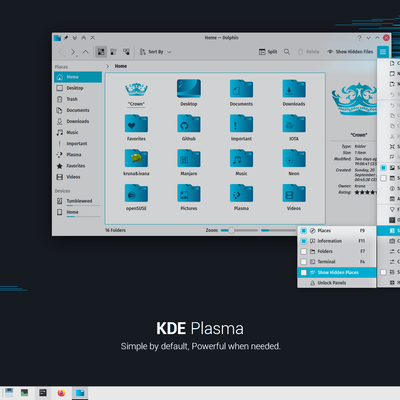Select Music in Places panel

click(x=78, y=132)
